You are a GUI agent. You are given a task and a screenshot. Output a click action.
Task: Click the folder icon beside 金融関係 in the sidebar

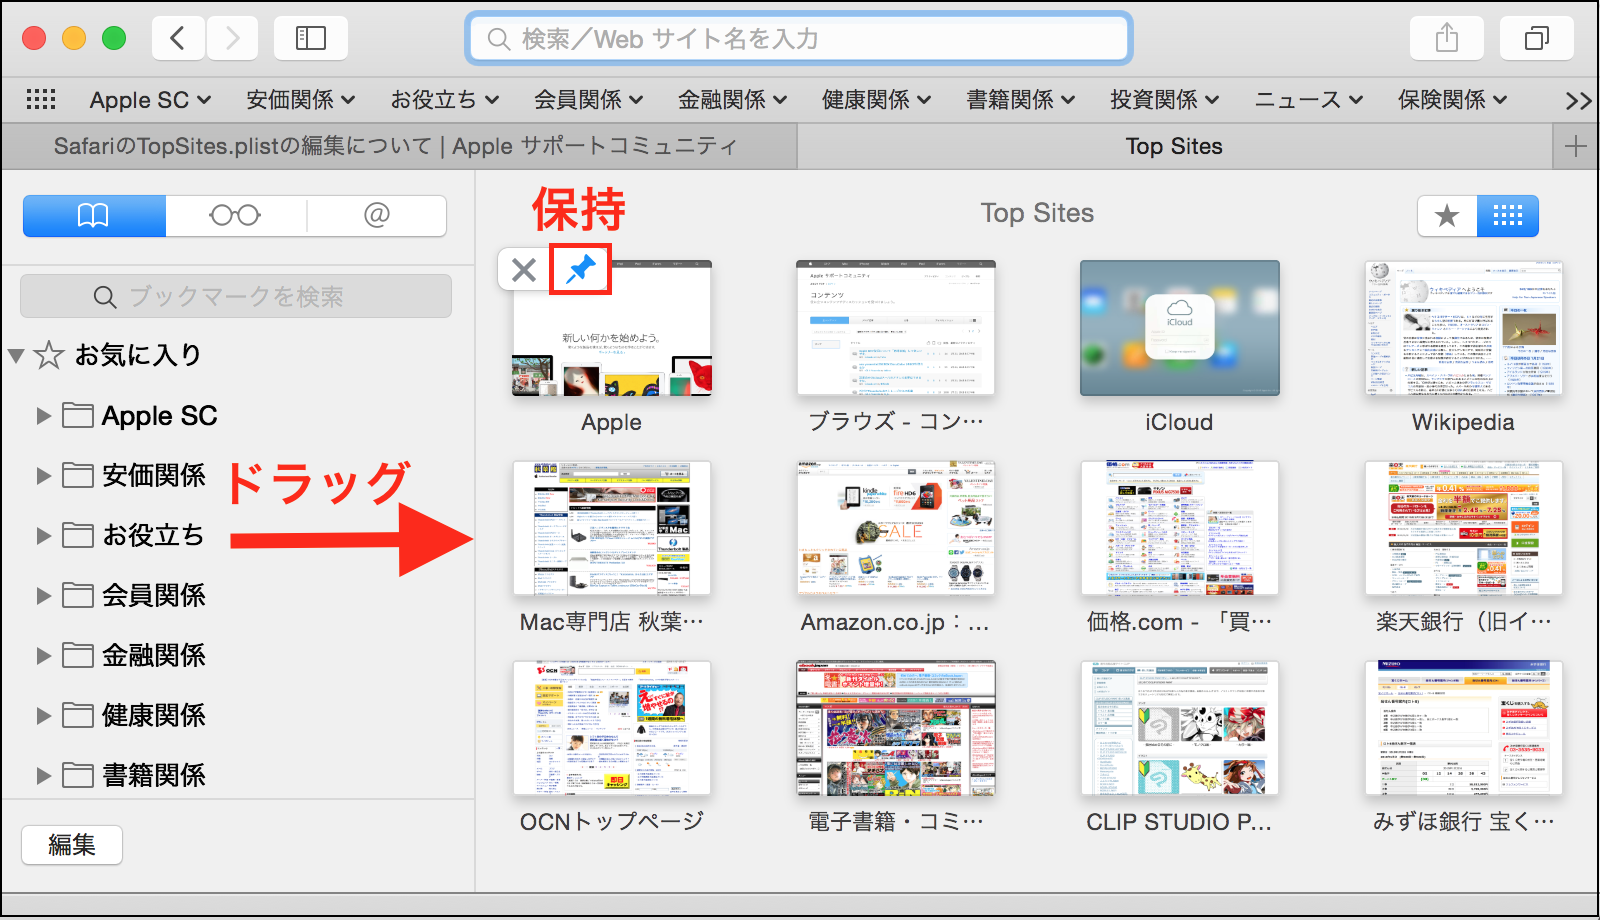point(78,655)
